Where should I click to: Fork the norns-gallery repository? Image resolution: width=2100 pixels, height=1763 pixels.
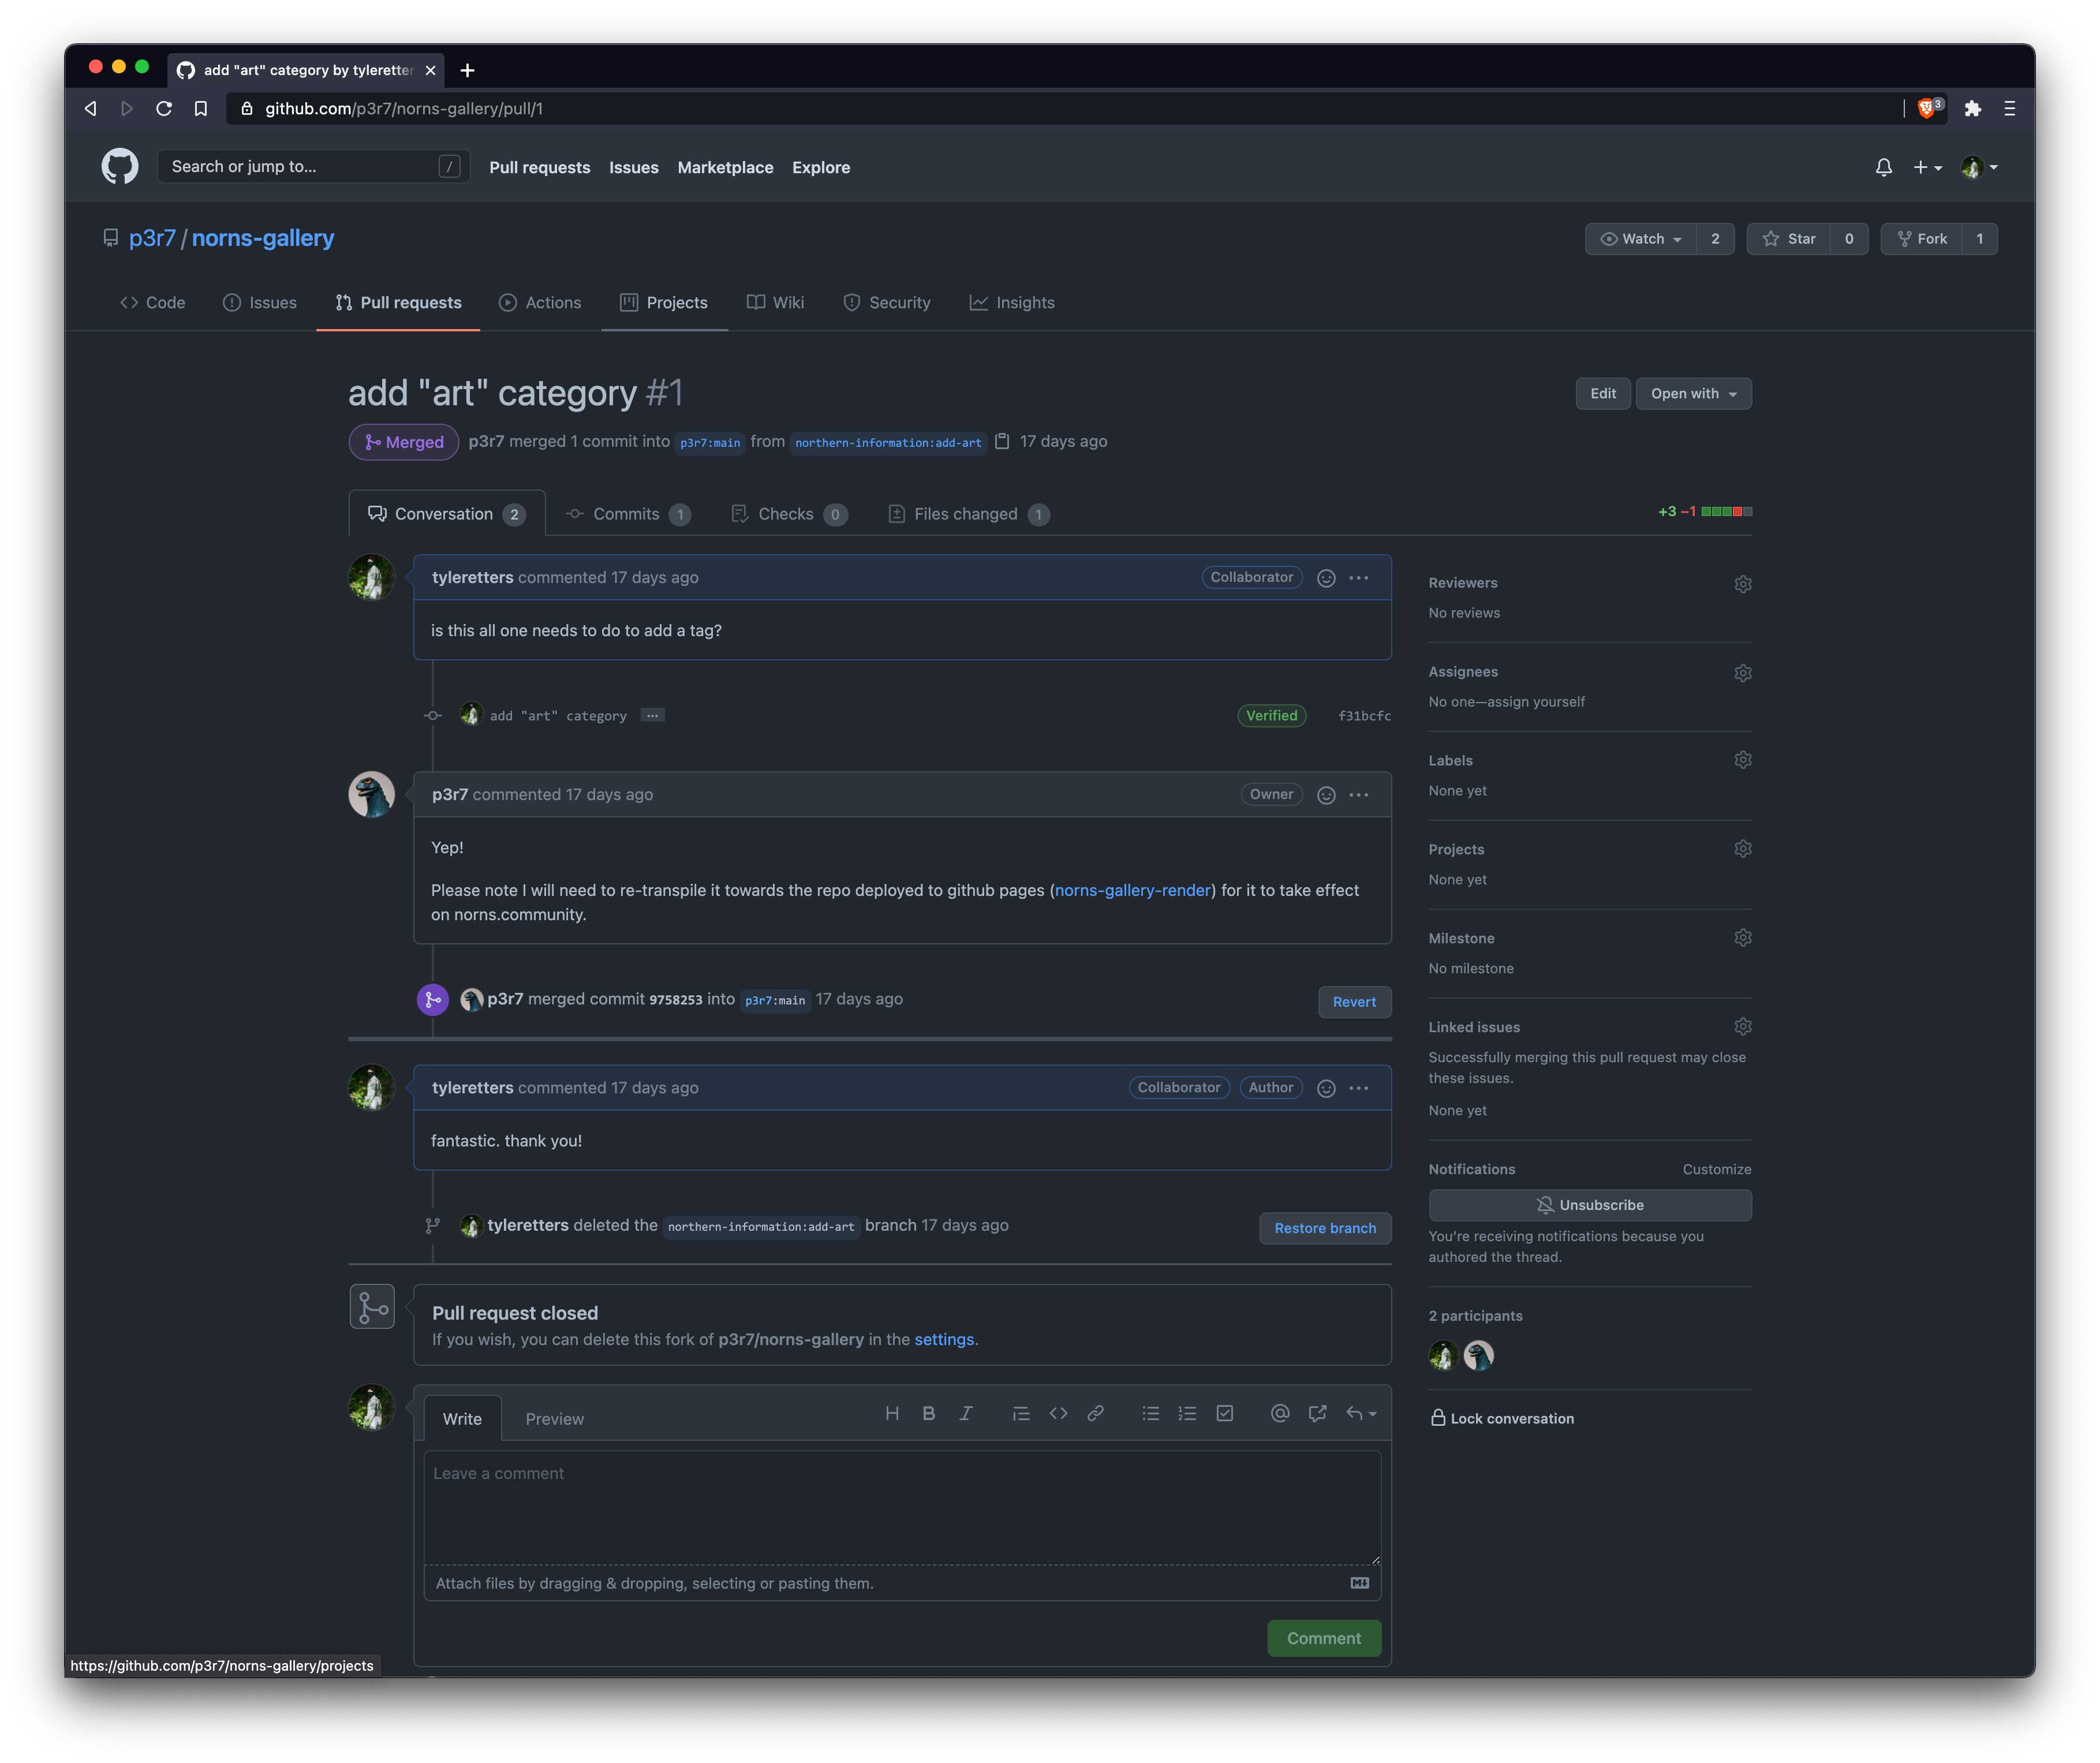pos(1921,239)
